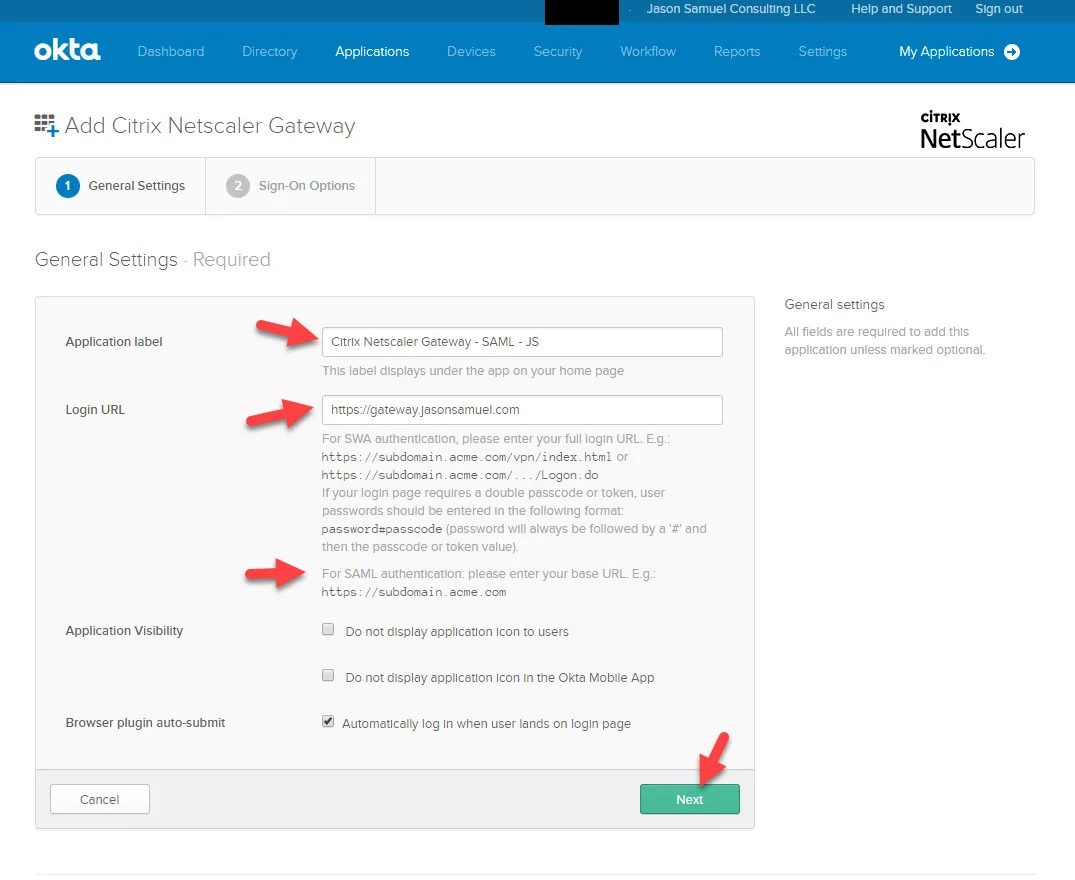Click 'This label displays under the app' hint
This screenshot has height=880, width=1075.
(x=473, y=371)
